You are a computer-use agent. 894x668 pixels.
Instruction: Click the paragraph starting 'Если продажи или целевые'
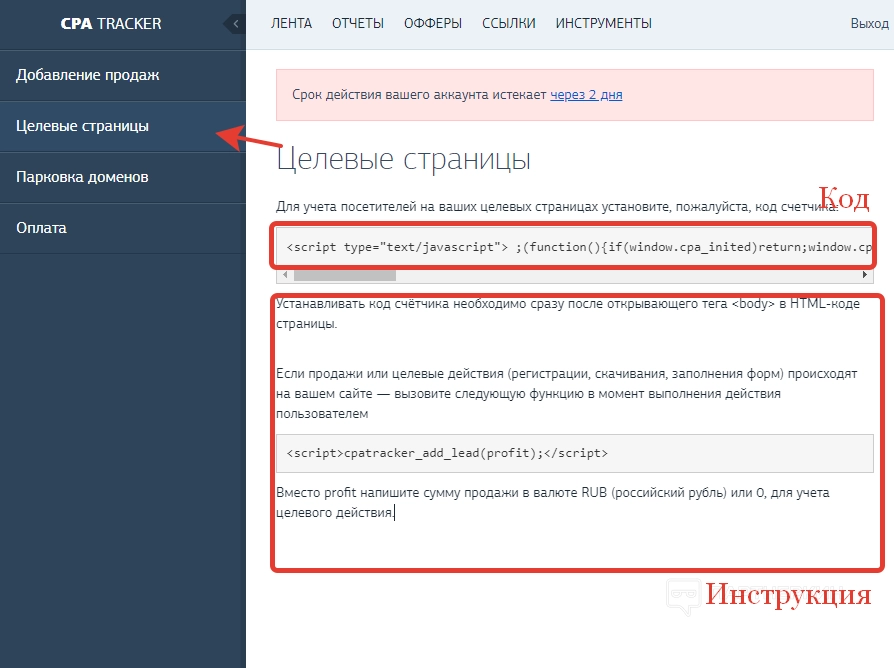click(x=567, y=393)
